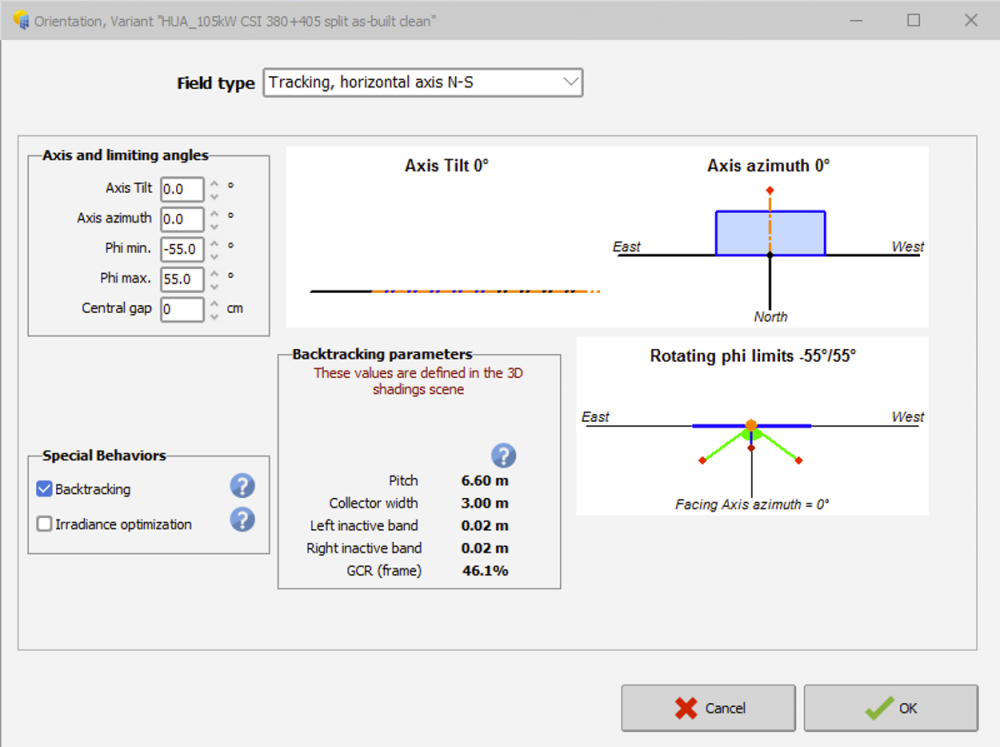This screenshot has width=1000, height=747.
Task: Increase Central gap with up arrow
Action: point(214,303)
